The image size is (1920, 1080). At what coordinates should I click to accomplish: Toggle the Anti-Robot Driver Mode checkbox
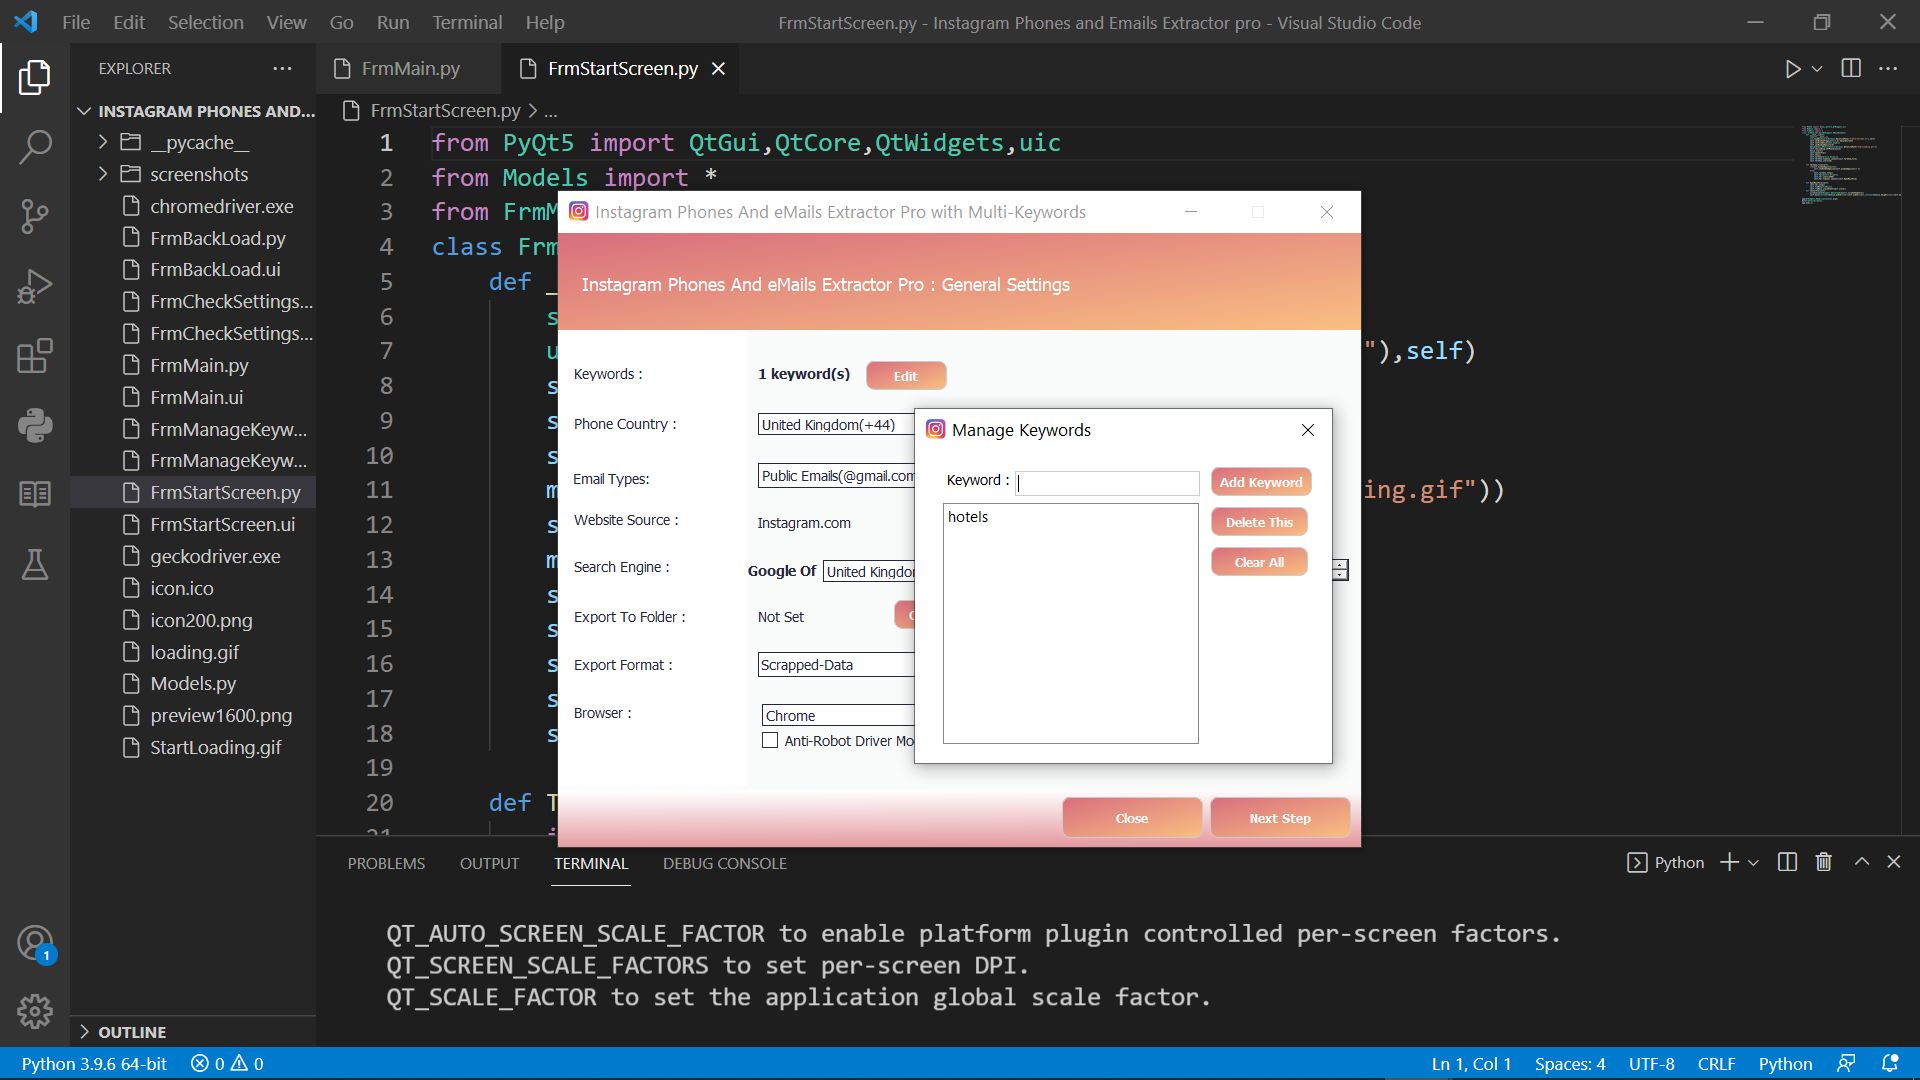pyautogui.click(x=770, y=741)
